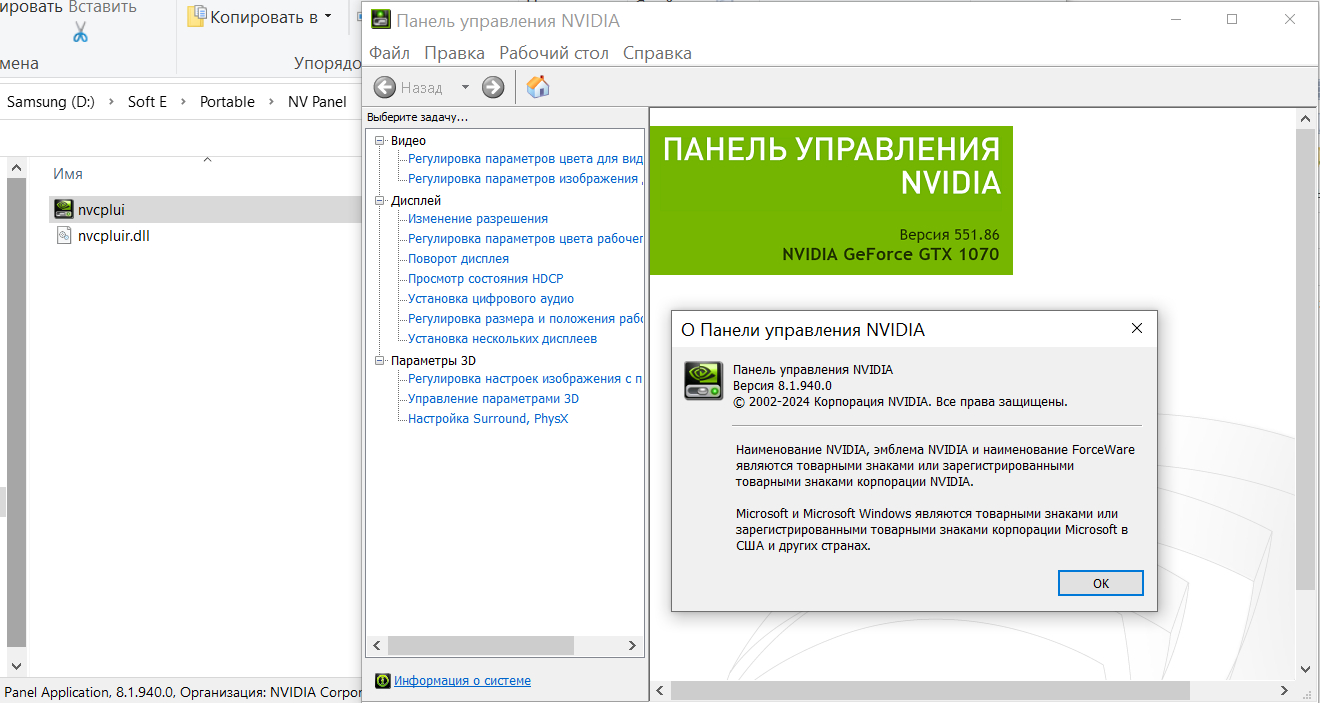
Task: Sort by the Имя column header
Action: click(68, 174)
